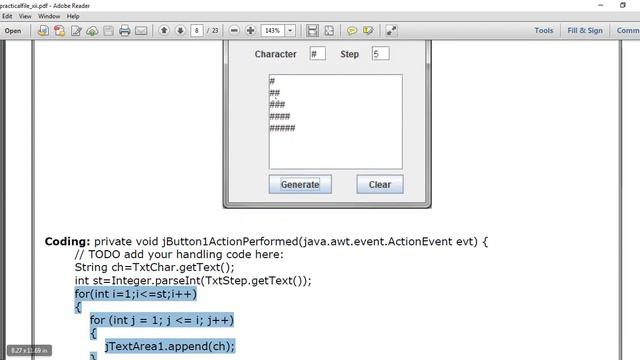Open the View menu

[x=25, y=16]
